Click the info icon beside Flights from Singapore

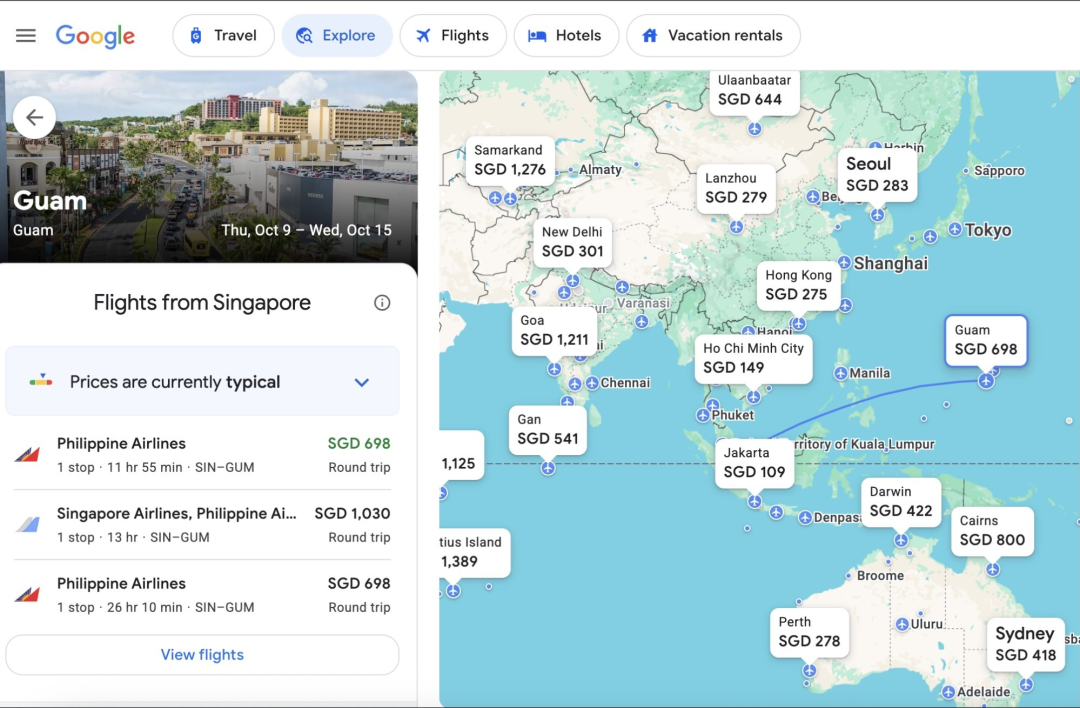click(x=382, y=303)
